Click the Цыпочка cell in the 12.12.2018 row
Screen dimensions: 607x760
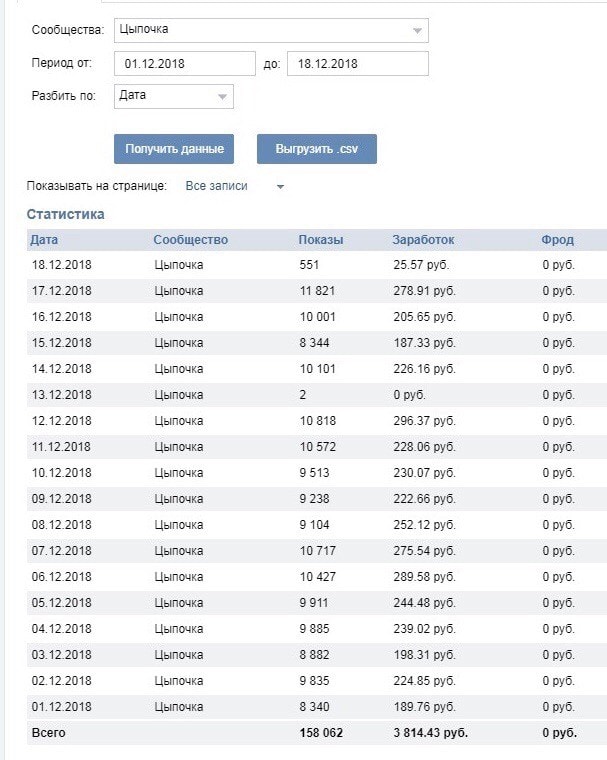tap(179, 421)
